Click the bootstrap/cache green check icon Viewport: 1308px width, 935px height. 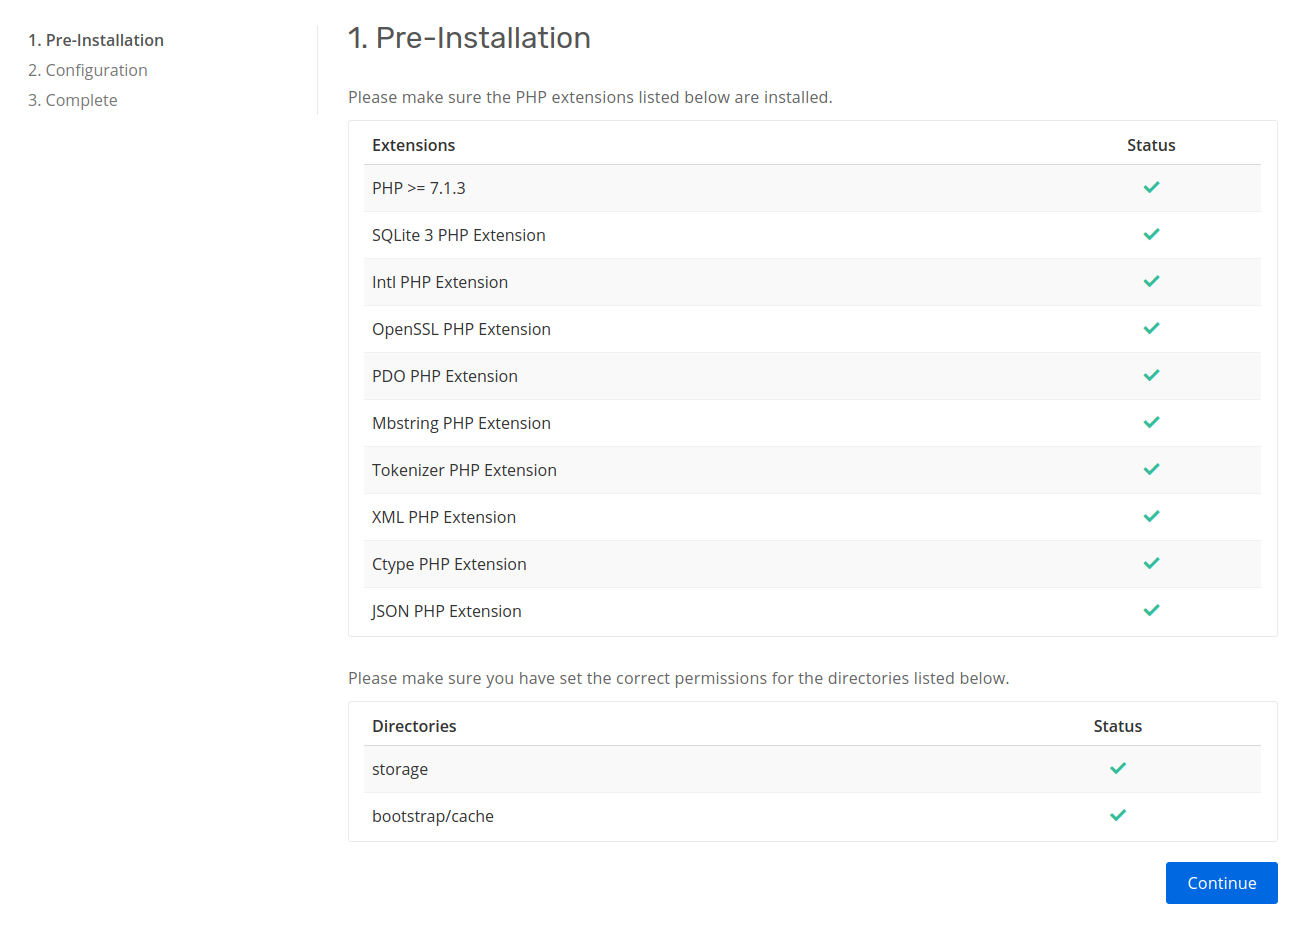coord(1118,815)
